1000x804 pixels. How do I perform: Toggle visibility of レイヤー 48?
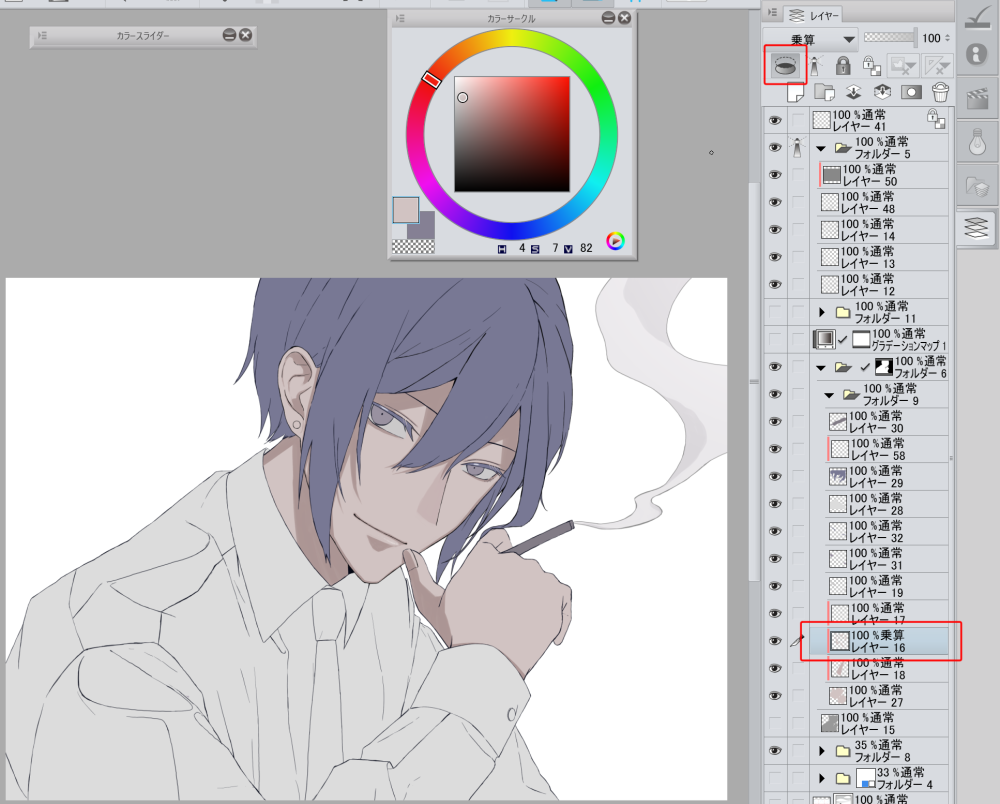[x=775, y=202]
